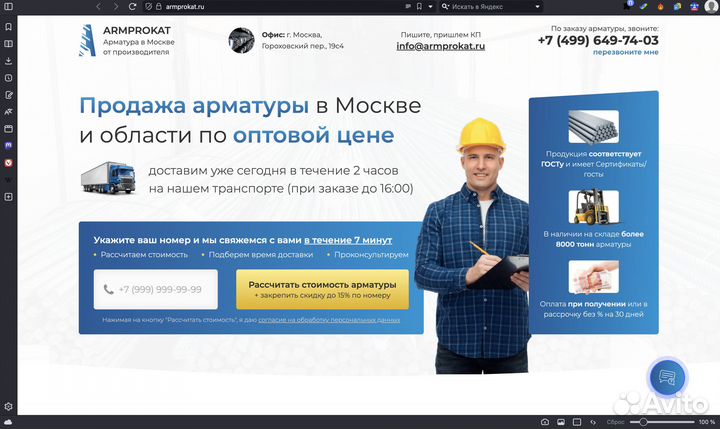Click the capture page icon in the status bar
720x429 pixels.
[x=545, y=422]
